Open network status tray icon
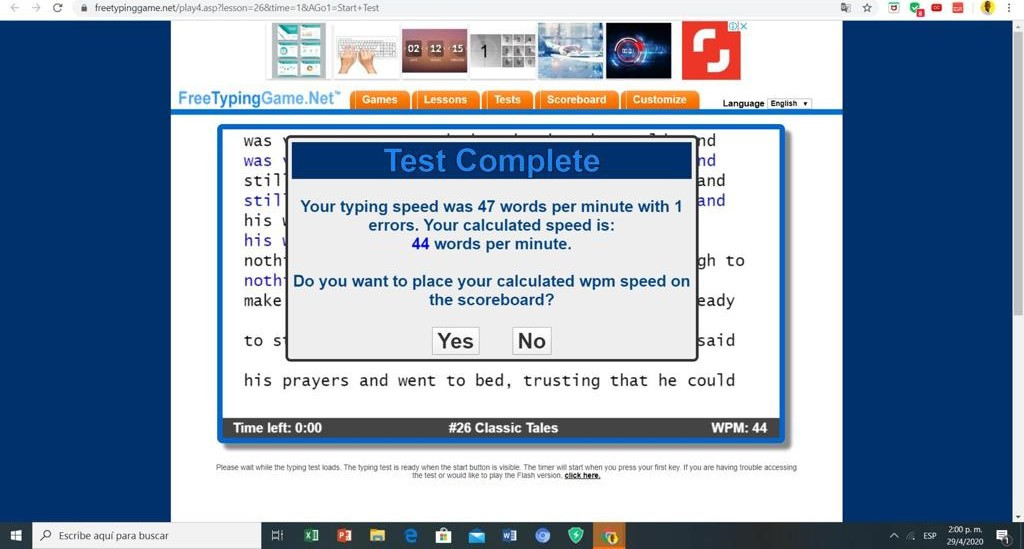Image resolution: width=1024 pixels, height=549 pixels. [x=910, y=535]
